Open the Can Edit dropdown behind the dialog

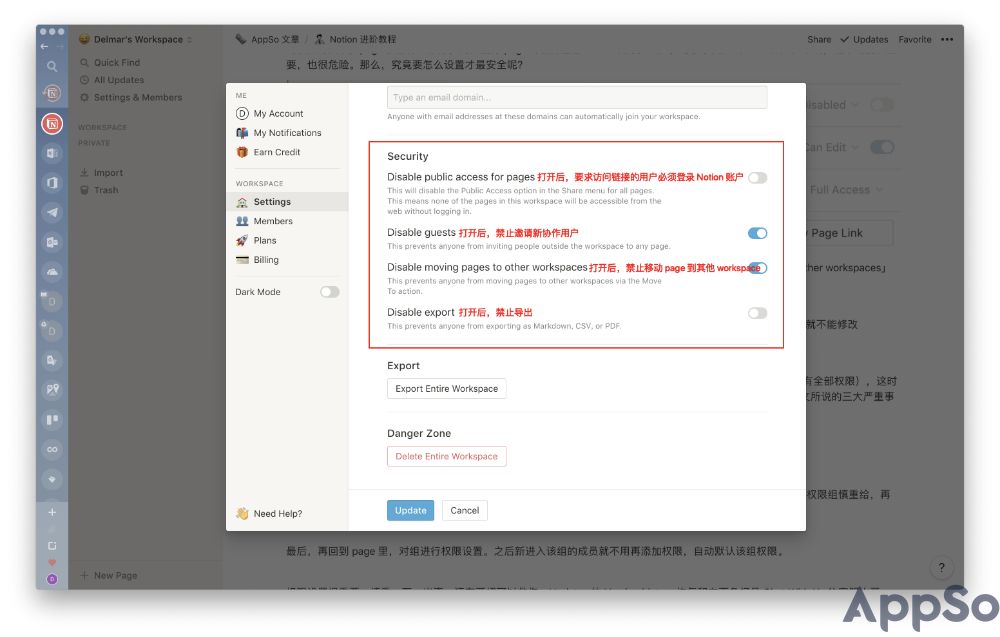click(x=832, y=147)
